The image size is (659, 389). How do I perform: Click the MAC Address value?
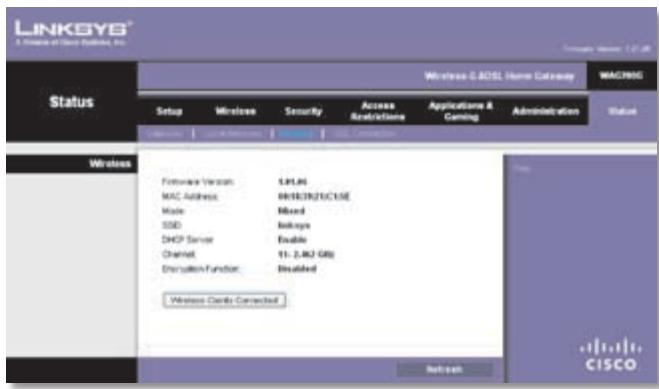pyautogui.click(x=314, y=196)
